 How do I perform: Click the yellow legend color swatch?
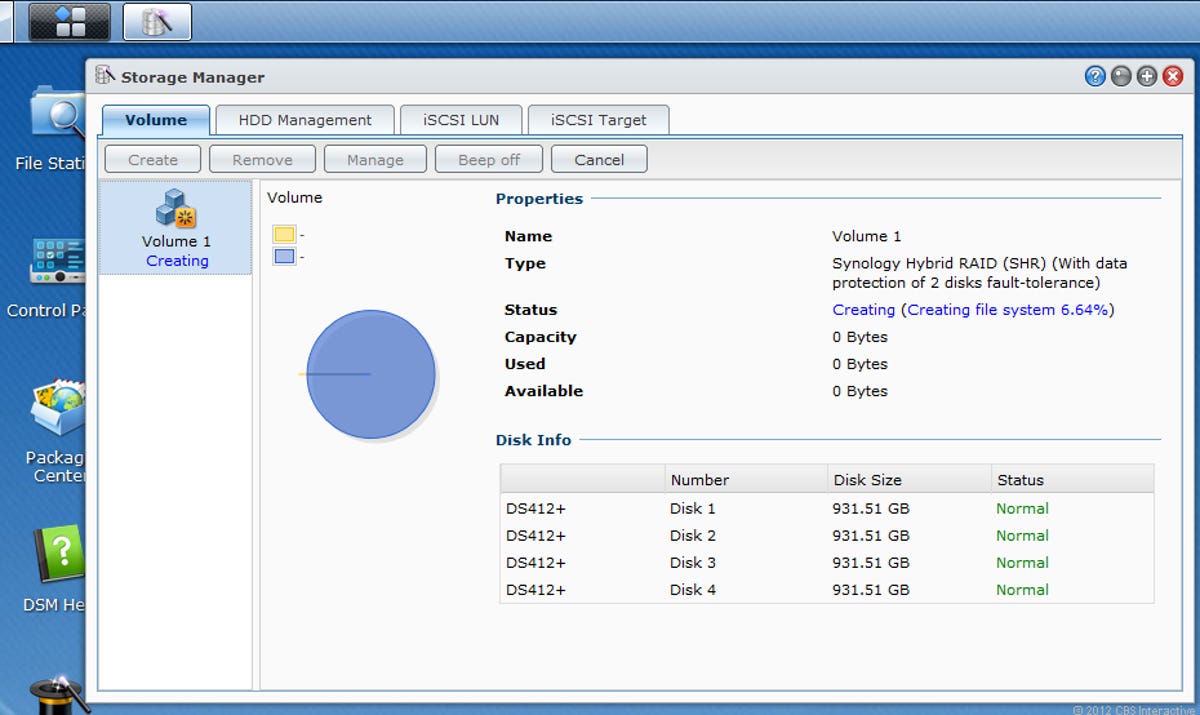(x=284, y=235)
